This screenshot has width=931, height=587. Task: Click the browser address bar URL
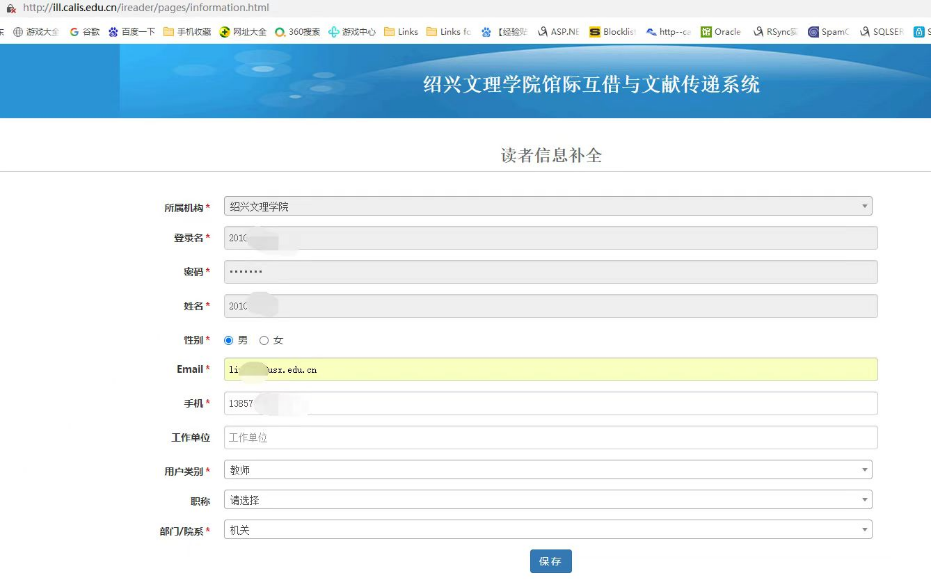pos(145,8)
